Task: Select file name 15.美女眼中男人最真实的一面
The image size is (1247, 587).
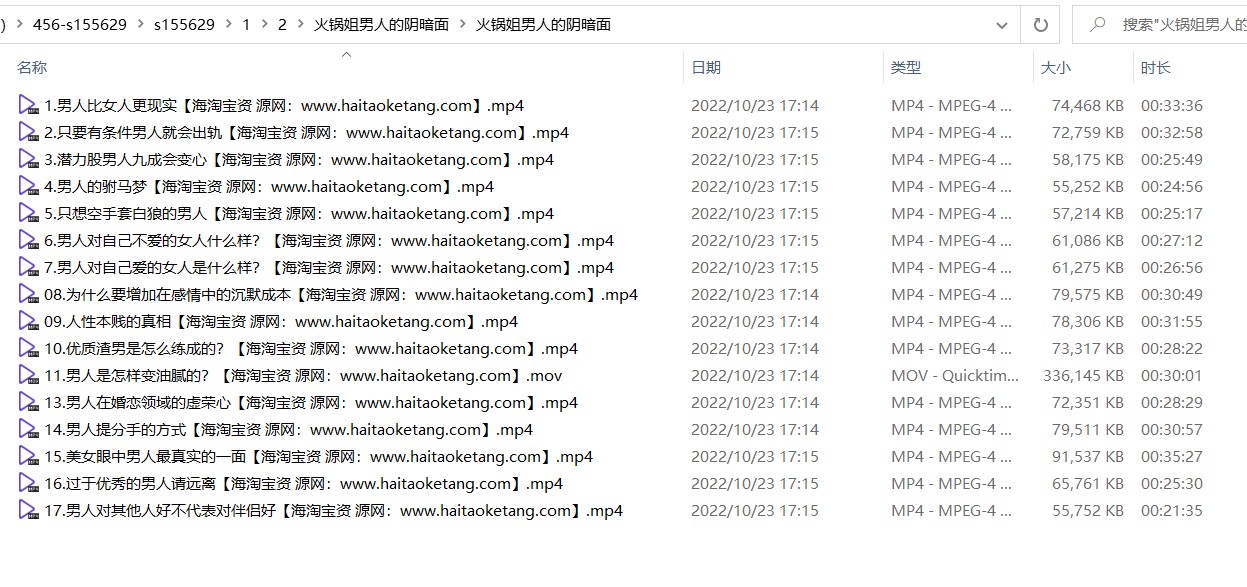Action: point(319,456)
